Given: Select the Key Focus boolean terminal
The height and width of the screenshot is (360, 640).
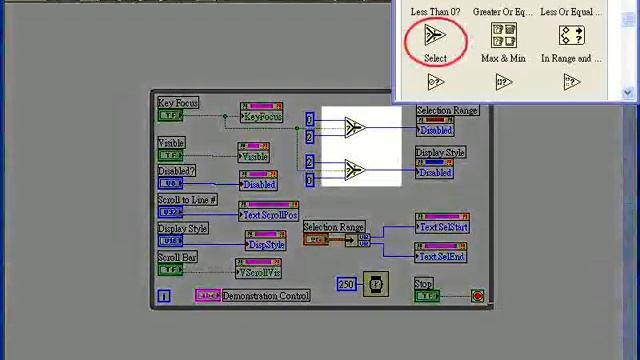Looking at the screenshot, I should [170, 116].
